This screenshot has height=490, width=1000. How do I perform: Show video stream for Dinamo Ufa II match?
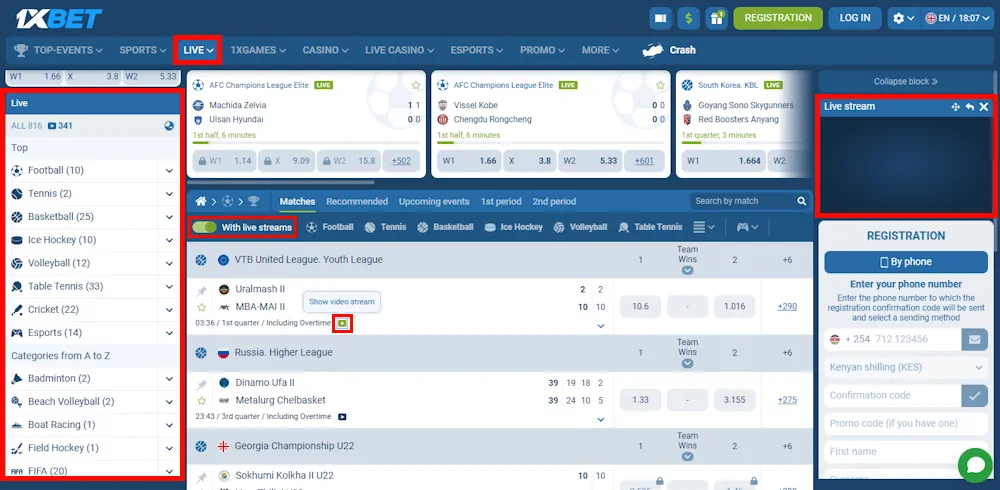(x=342, y=417)
